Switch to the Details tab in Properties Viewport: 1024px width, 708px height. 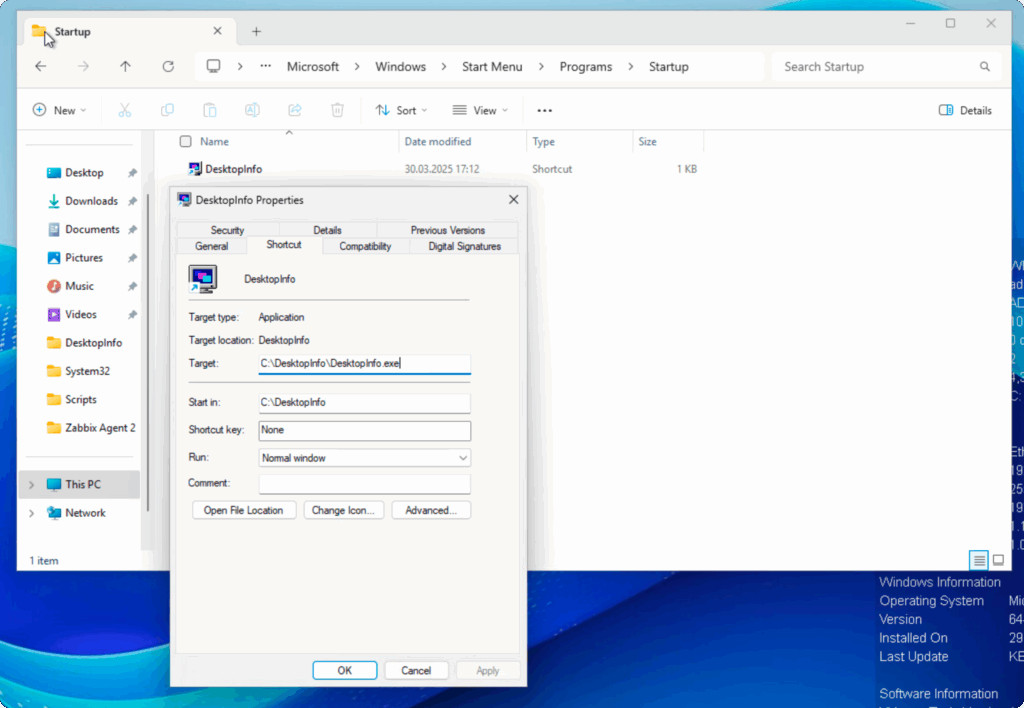click(x=327, y=230)
